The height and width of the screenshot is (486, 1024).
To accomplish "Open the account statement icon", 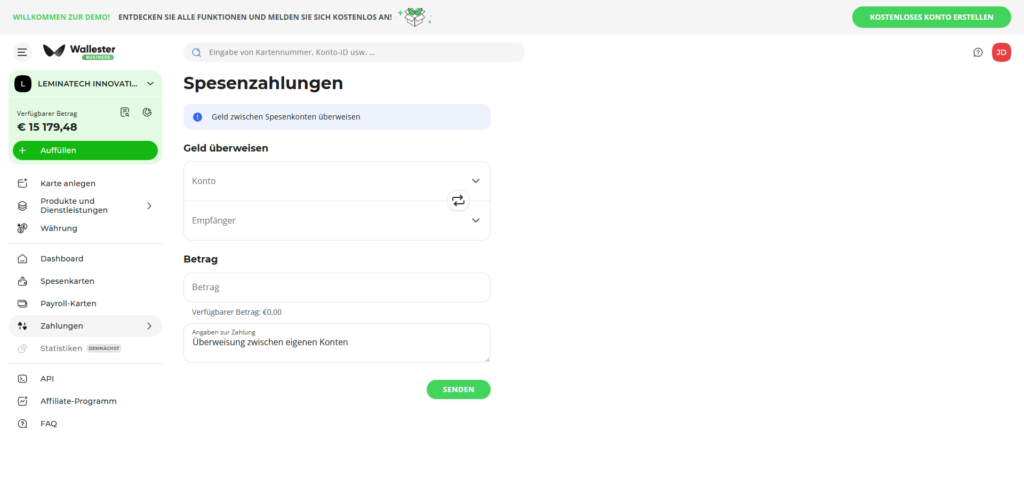I will point(125,112).
